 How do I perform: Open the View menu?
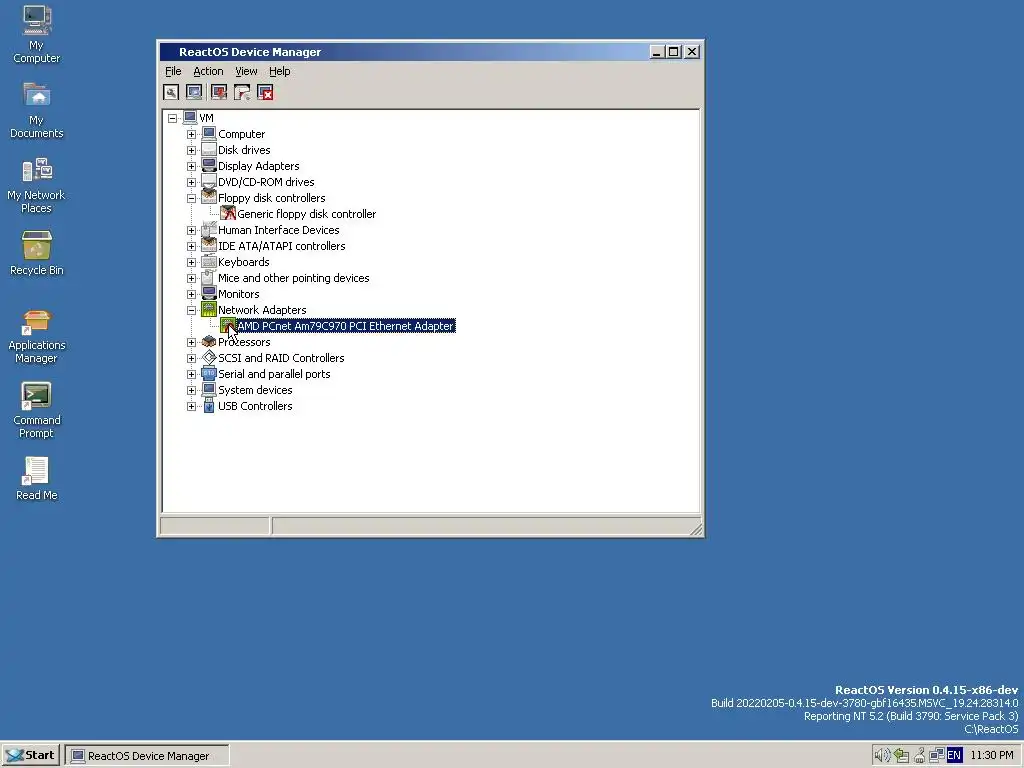(246, 71)
